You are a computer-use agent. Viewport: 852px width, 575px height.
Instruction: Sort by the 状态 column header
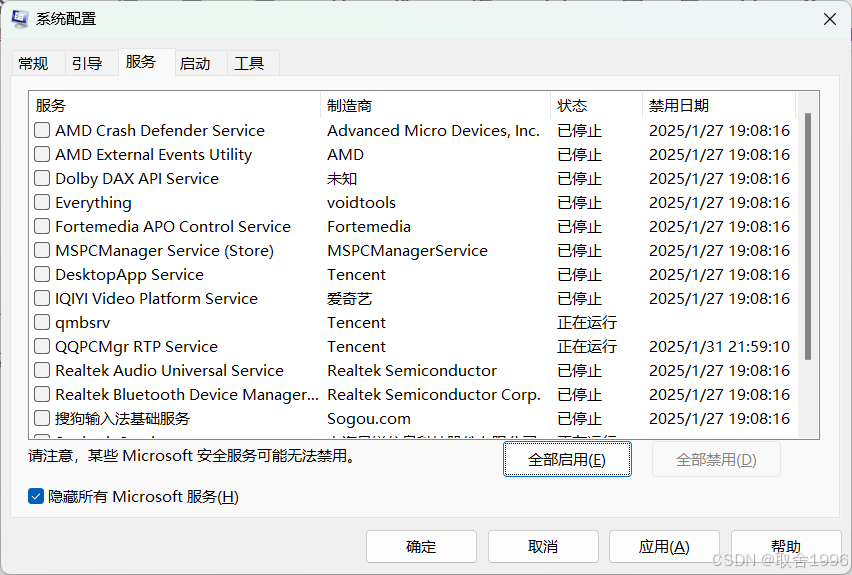click(x=597, y=105)
